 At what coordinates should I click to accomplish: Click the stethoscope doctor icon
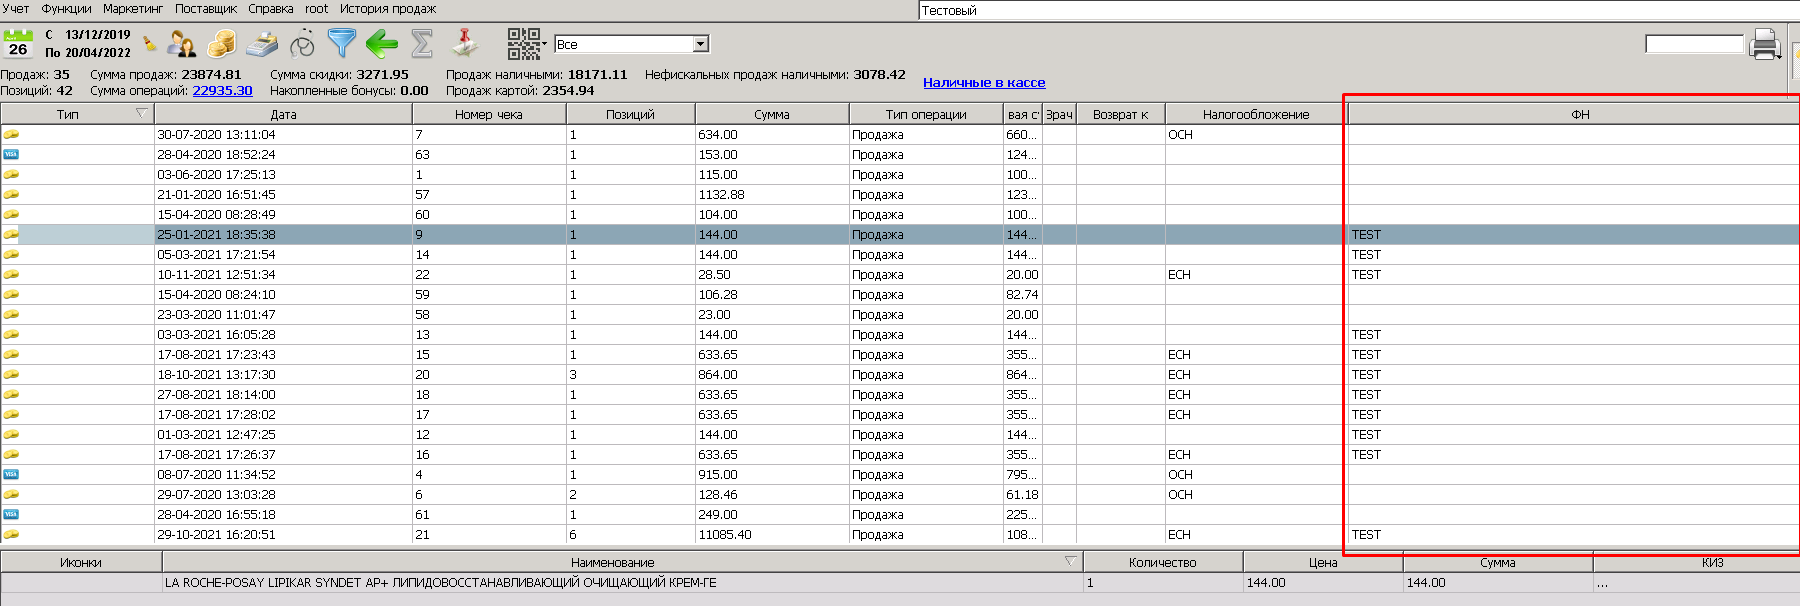click(x=302, y=44)
